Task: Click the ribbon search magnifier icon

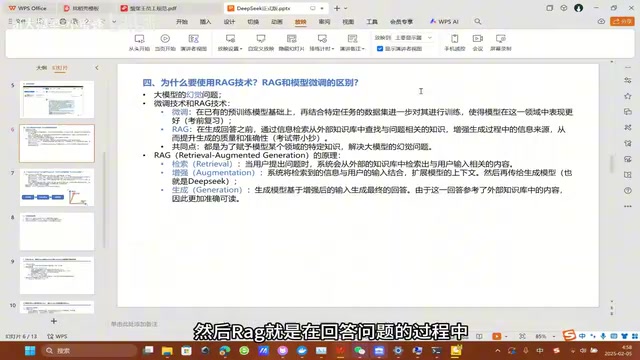Action: click(x=478, y=21)
